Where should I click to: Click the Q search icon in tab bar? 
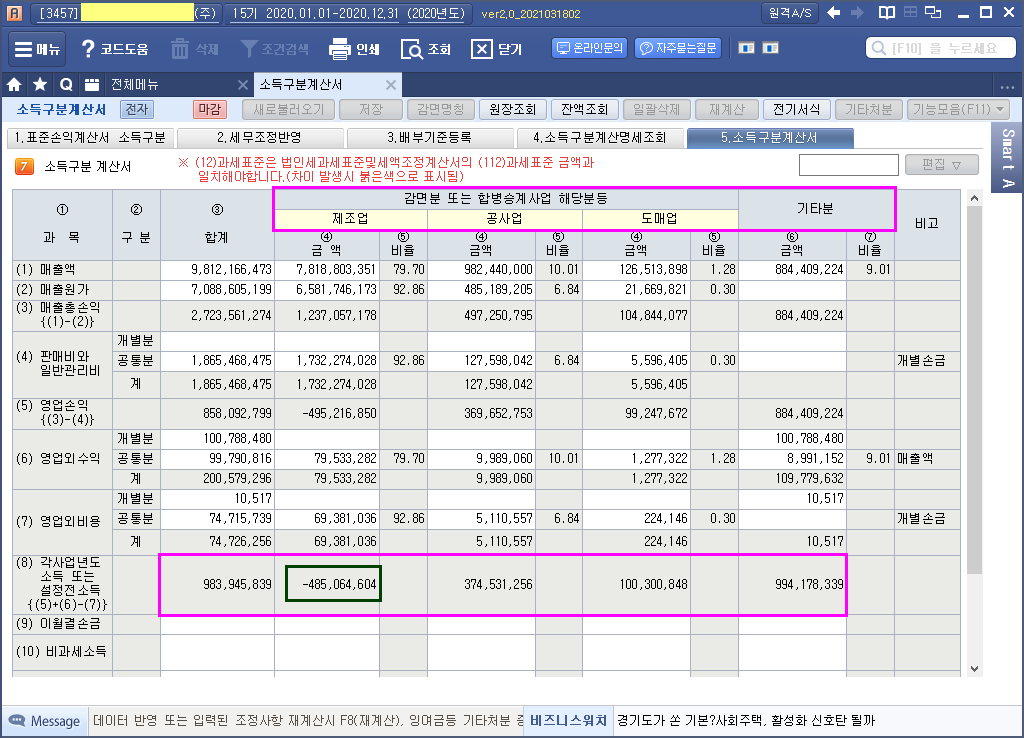coord(66,85)
